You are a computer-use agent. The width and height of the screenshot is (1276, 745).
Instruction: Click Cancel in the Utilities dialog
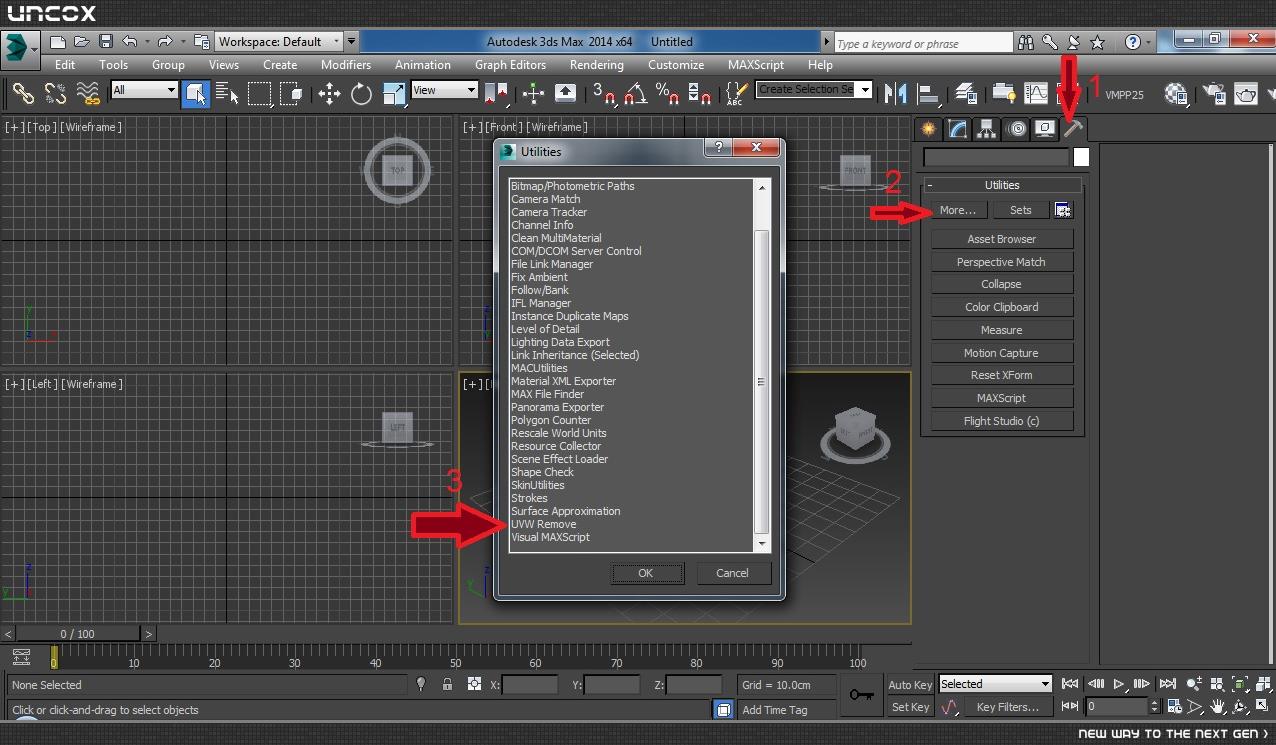732,573
